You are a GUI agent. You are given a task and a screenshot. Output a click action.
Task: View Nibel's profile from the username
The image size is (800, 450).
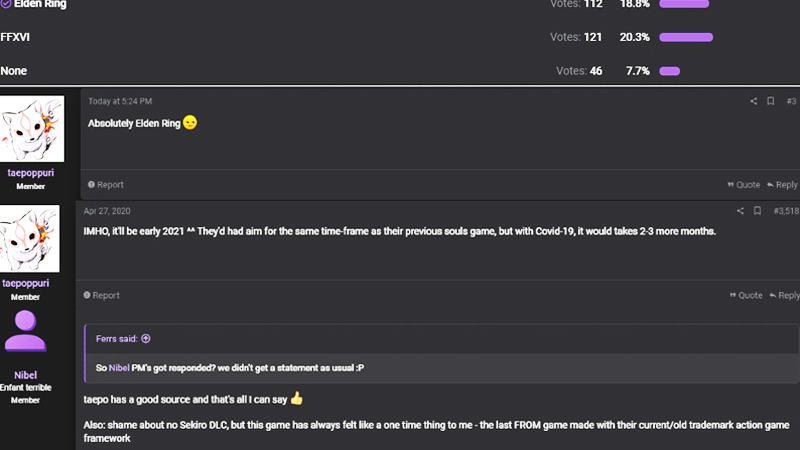tap(26, 374)
